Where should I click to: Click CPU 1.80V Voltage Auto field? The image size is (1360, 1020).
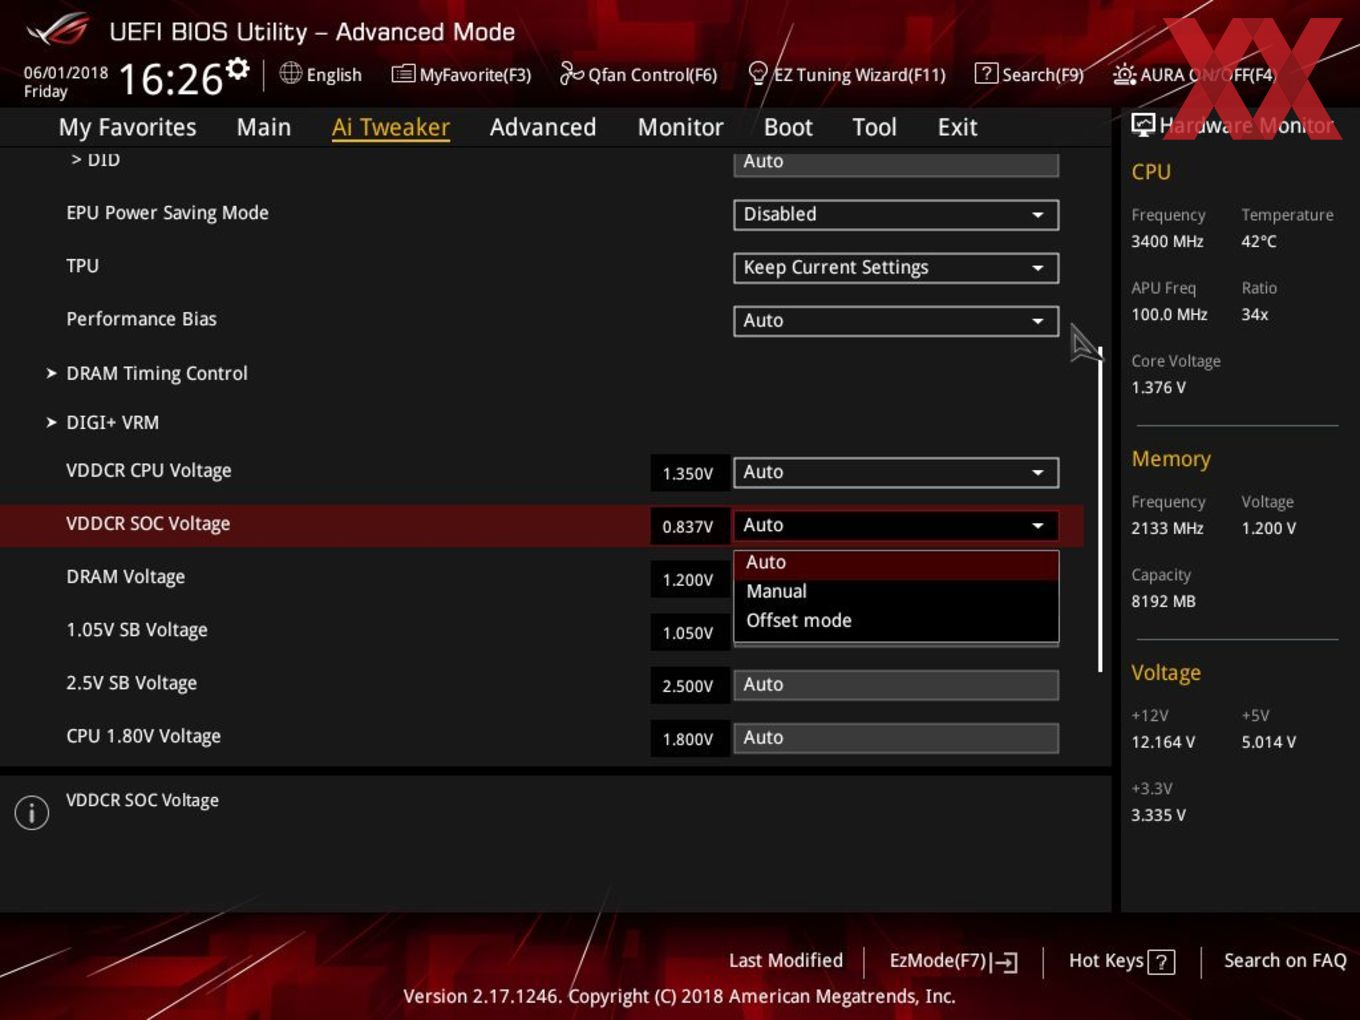896,738
